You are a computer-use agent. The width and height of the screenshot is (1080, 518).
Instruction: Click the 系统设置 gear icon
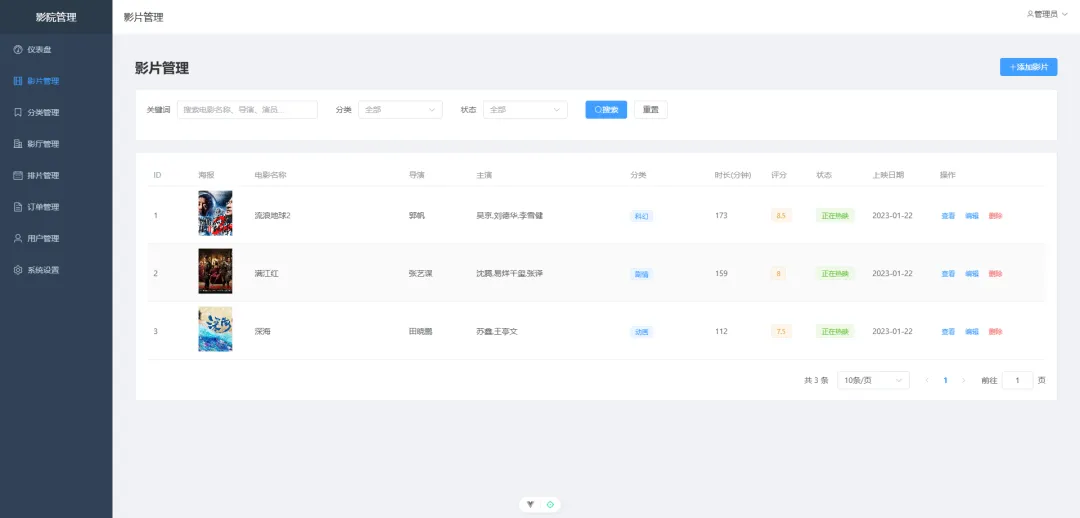(18, 270)
